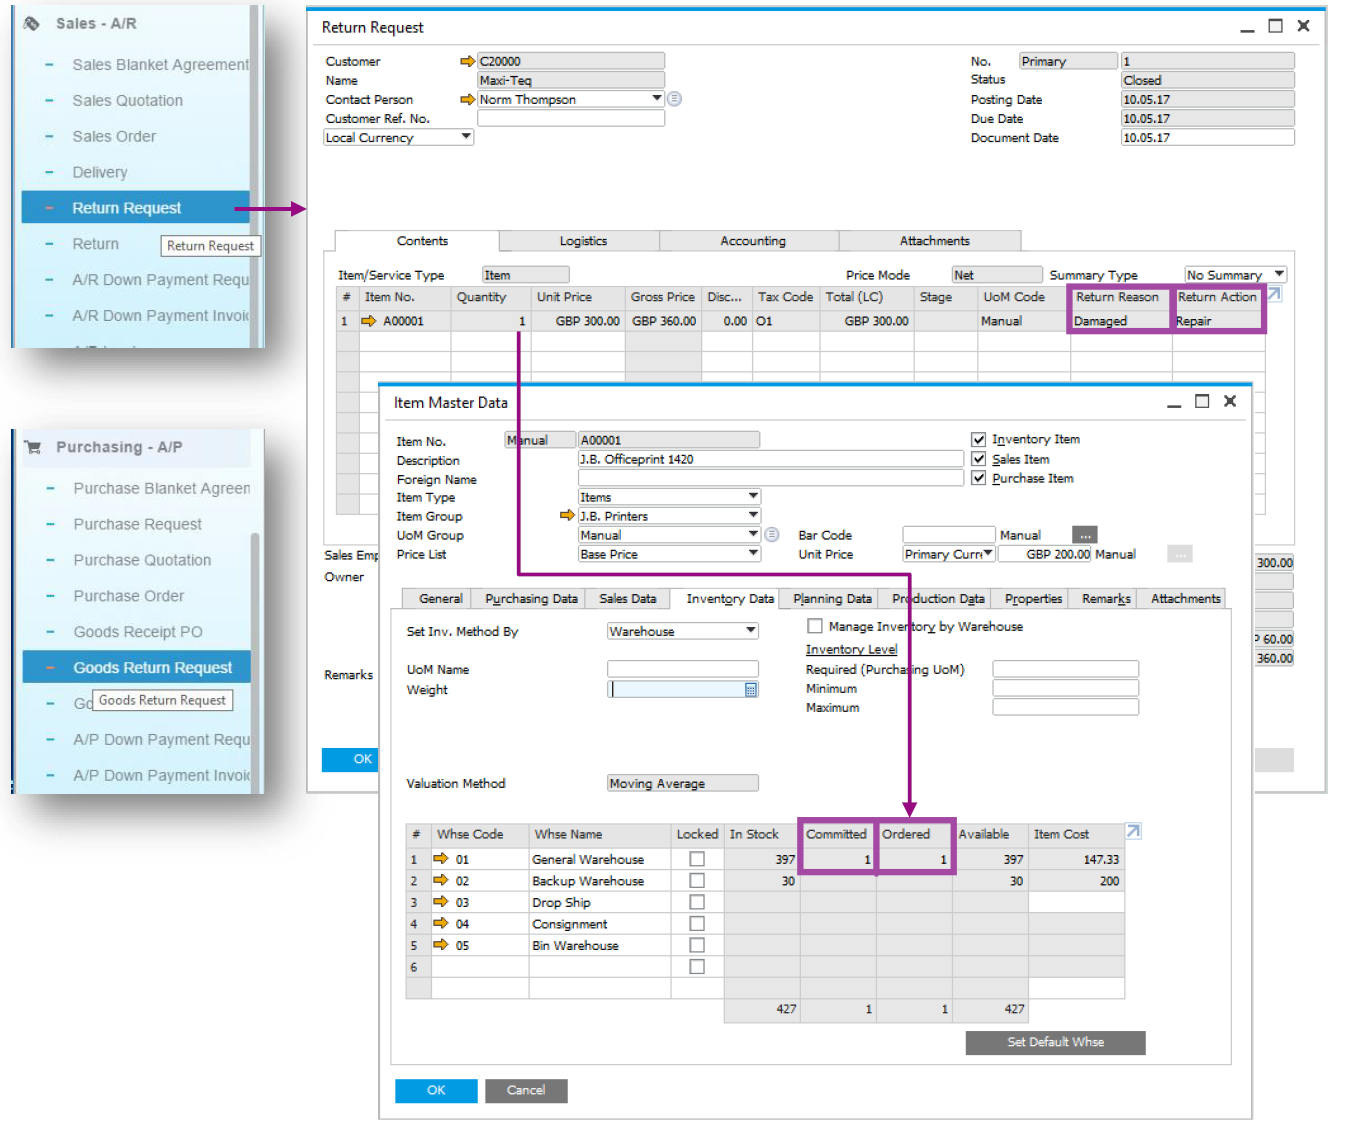Click the ellipsis button next to Bar Code field

click(x=1085, y=534)
